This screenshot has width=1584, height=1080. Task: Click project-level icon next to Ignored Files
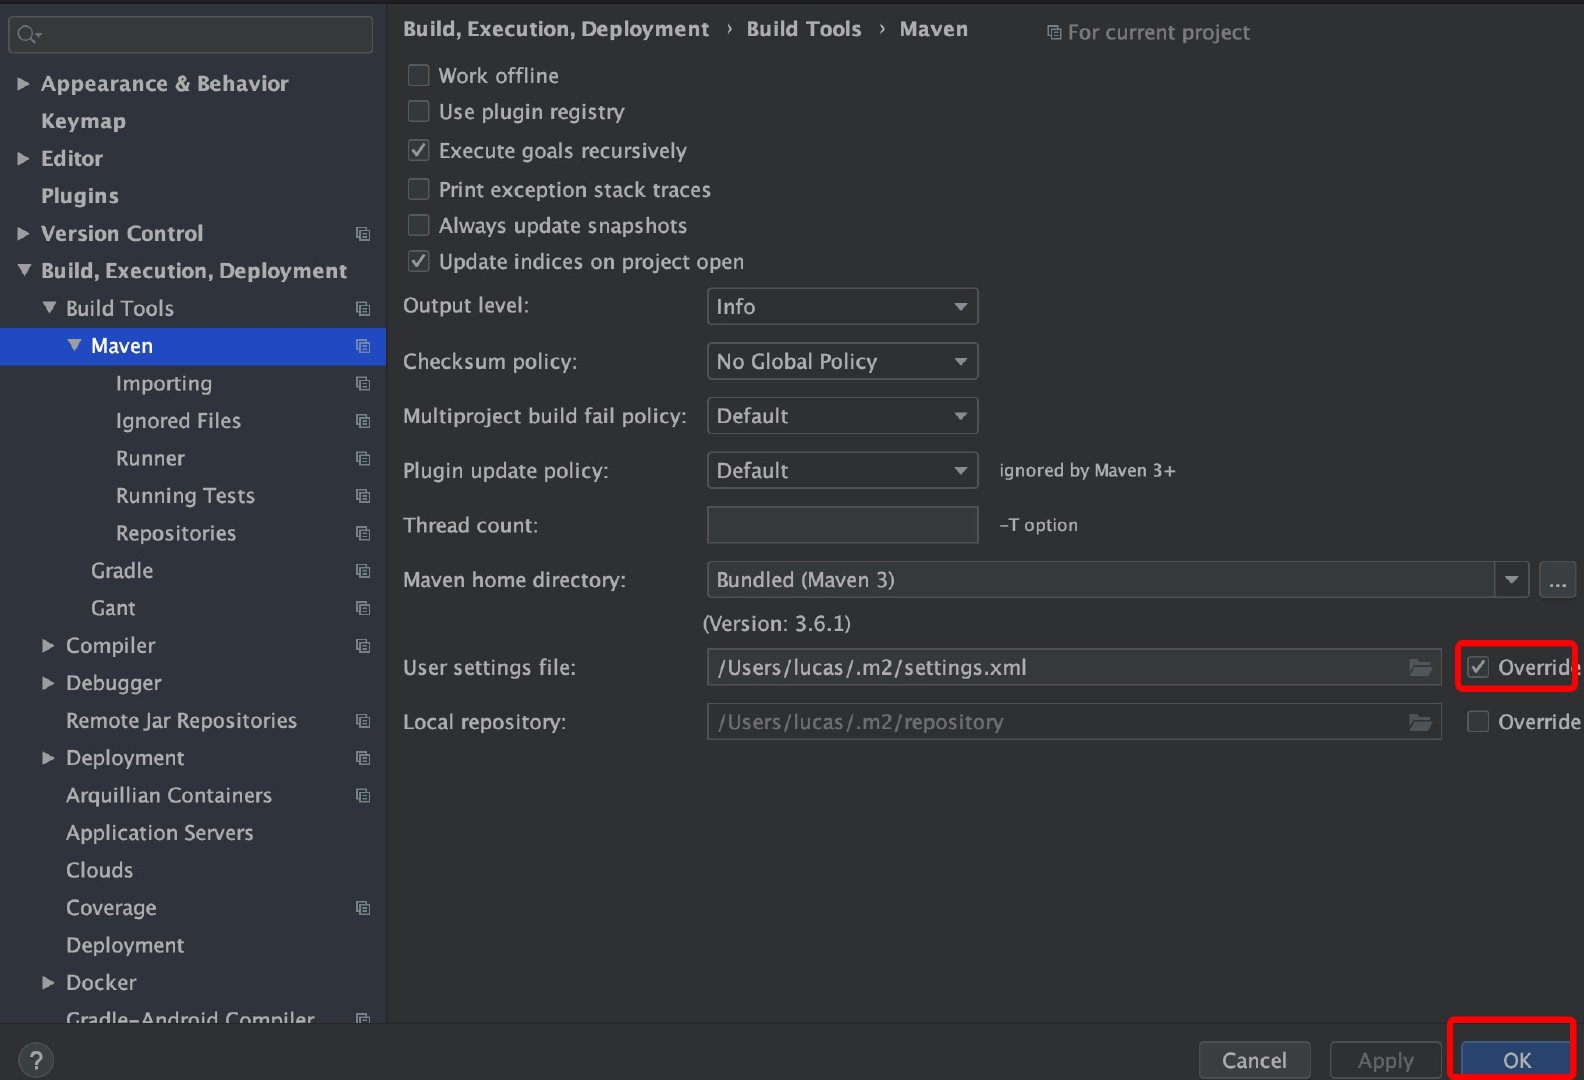pyautogui.click(x=363, y=421)
